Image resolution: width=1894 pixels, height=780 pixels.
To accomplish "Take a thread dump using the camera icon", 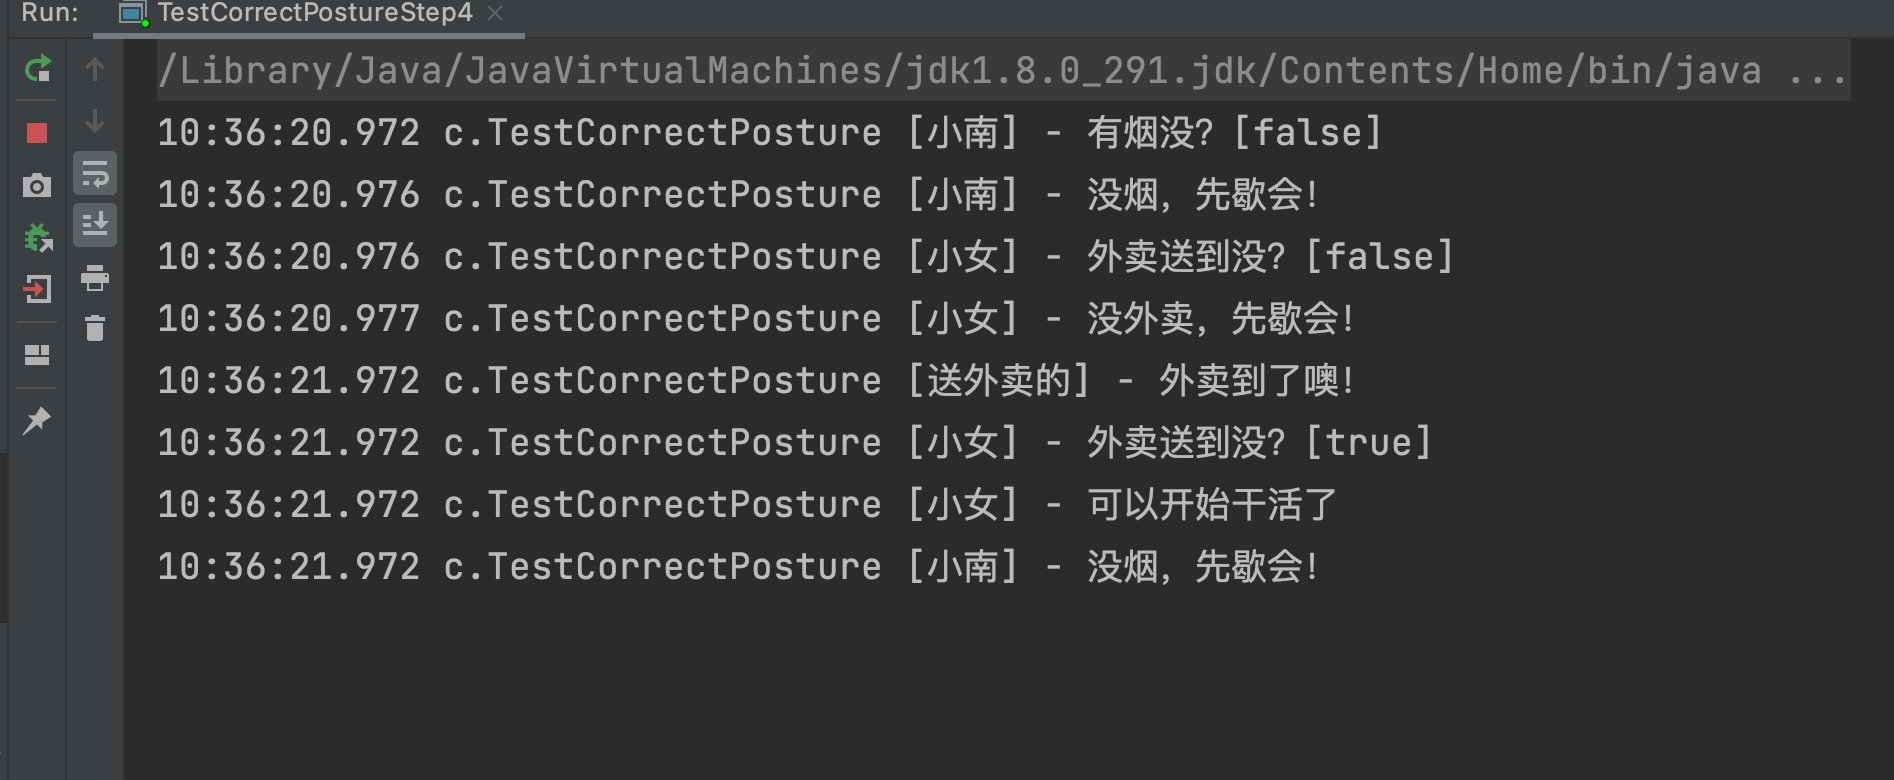I will (x=37, y=185).
